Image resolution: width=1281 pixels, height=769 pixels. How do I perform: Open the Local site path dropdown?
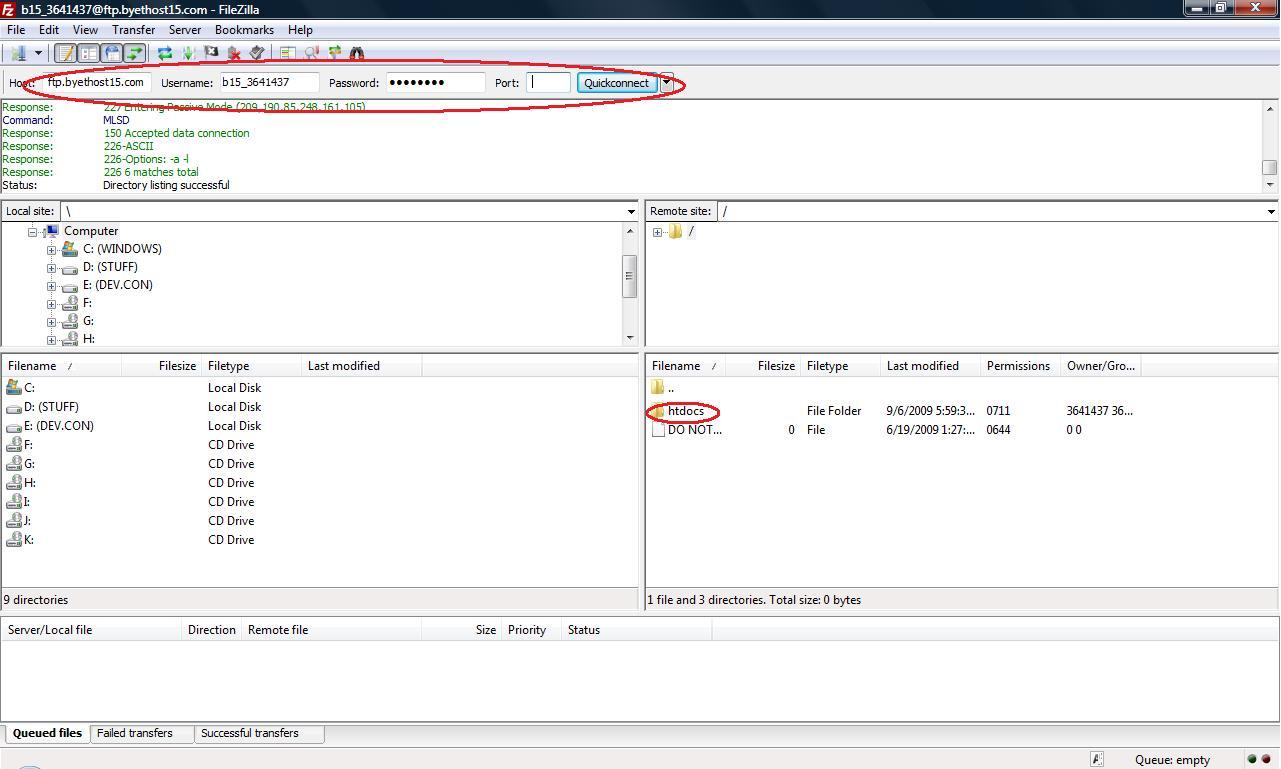pyautogui.click(x=631, y=211)
